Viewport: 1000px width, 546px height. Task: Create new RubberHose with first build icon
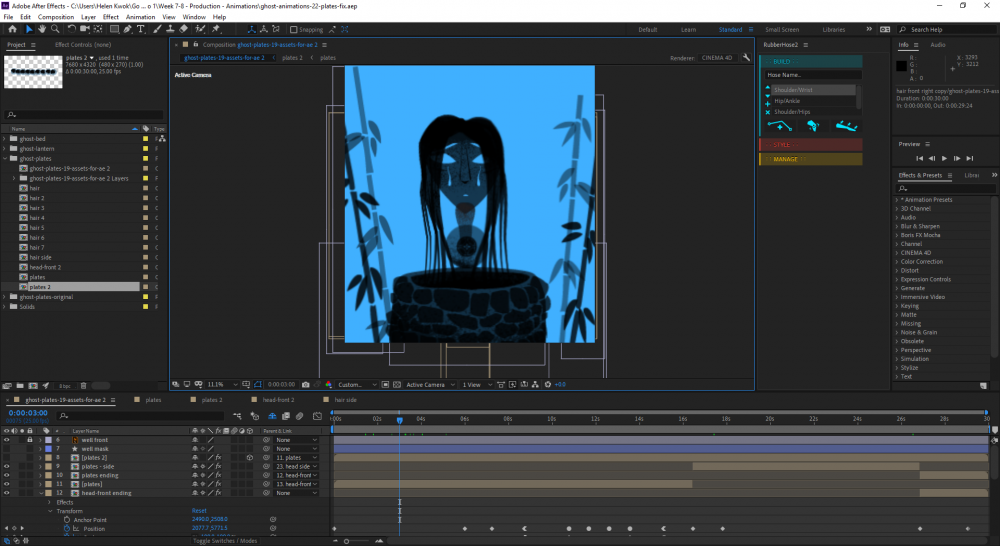click(781, 126)
